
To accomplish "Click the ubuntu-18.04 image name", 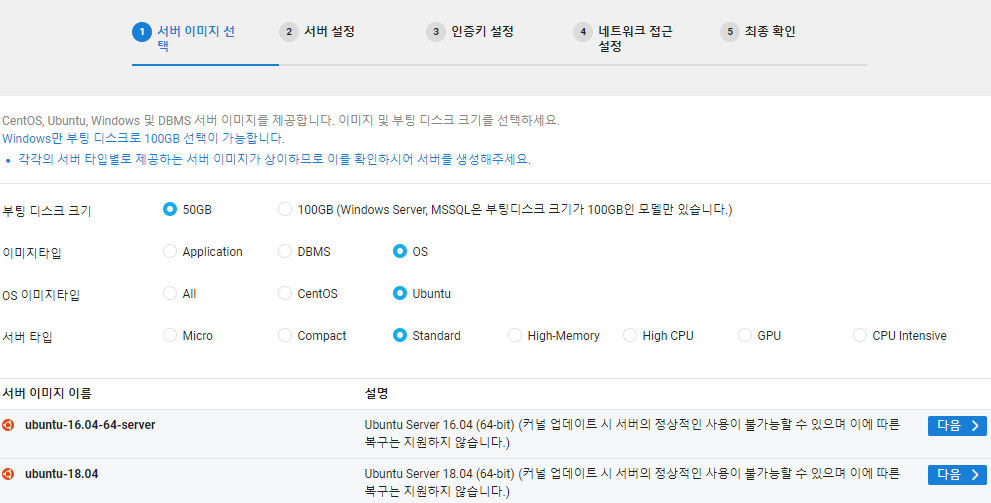I will click(x=62, y=473).
